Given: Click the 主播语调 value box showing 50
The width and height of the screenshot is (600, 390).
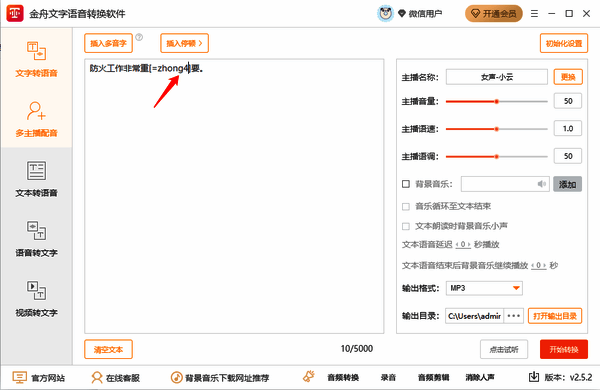Looking at the screenshot, I should [x=568, y=156].
